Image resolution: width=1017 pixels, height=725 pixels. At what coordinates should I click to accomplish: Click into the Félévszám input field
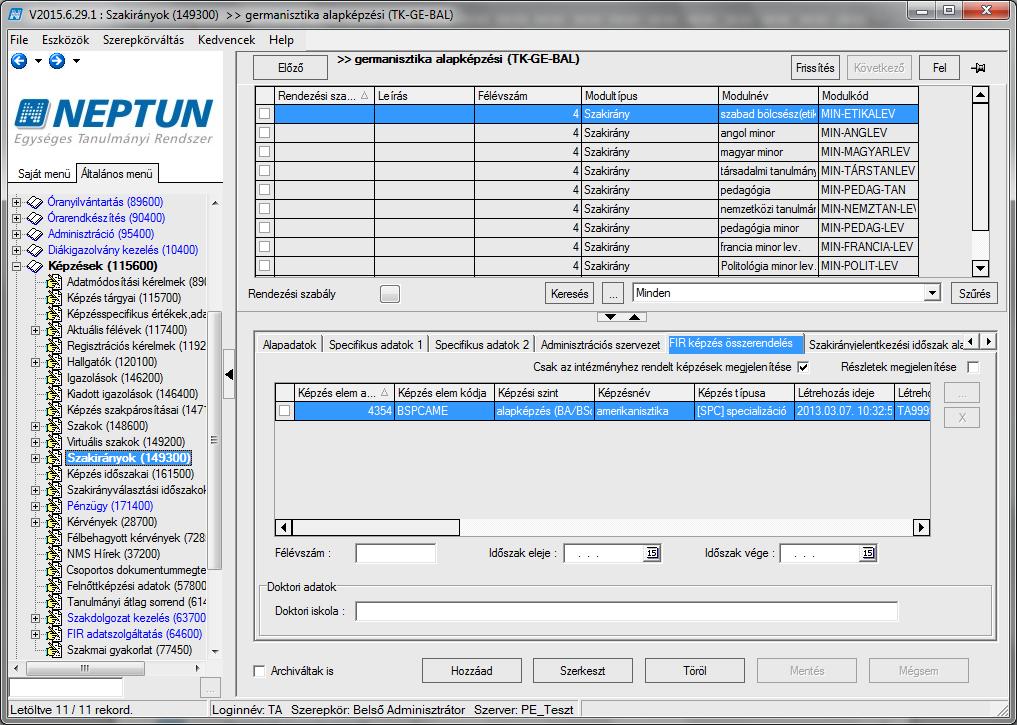pyautogui.click(x=396, y=553)
